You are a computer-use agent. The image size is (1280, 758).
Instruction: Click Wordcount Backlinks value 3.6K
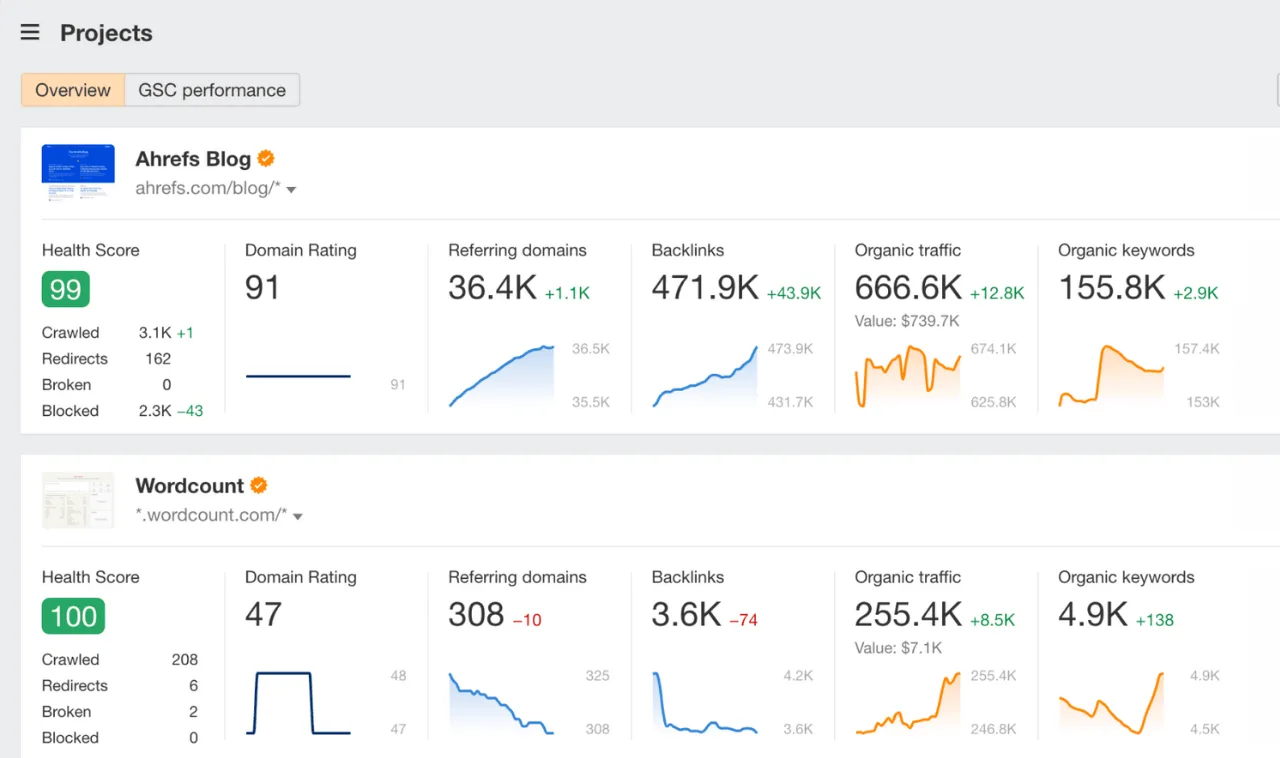click(x=686, y=614)
